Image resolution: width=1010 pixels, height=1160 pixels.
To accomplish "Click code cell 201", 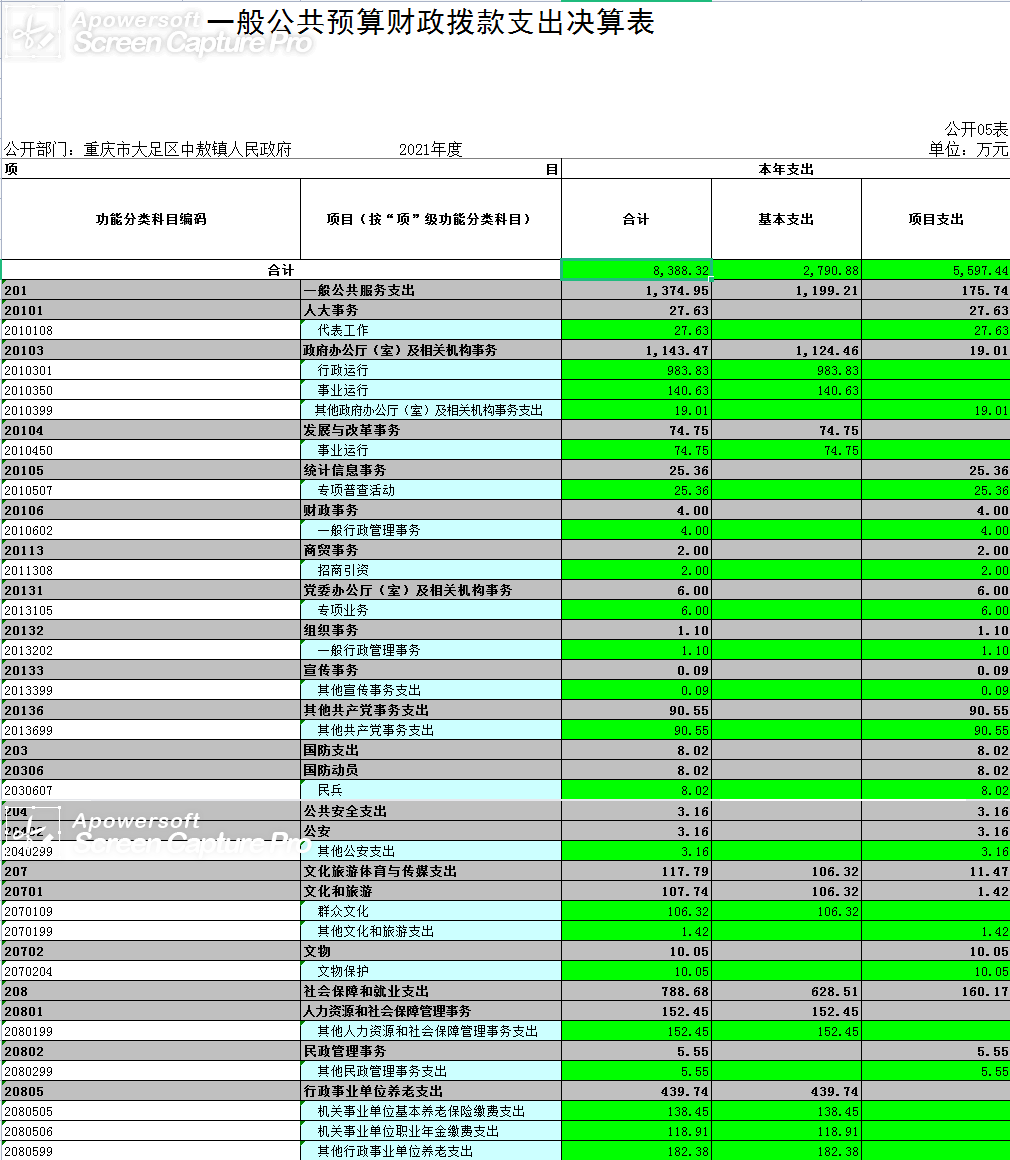I will click(151, 290).
